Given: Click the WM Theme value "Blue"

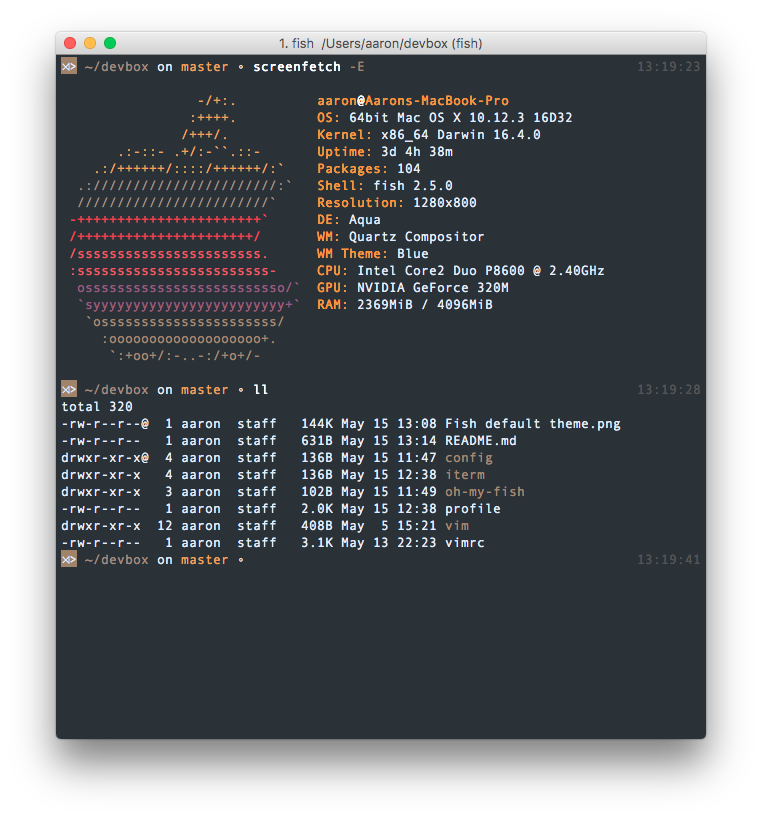Looking at the screenshot, I should pyautogui.click(x=413, y=254).
